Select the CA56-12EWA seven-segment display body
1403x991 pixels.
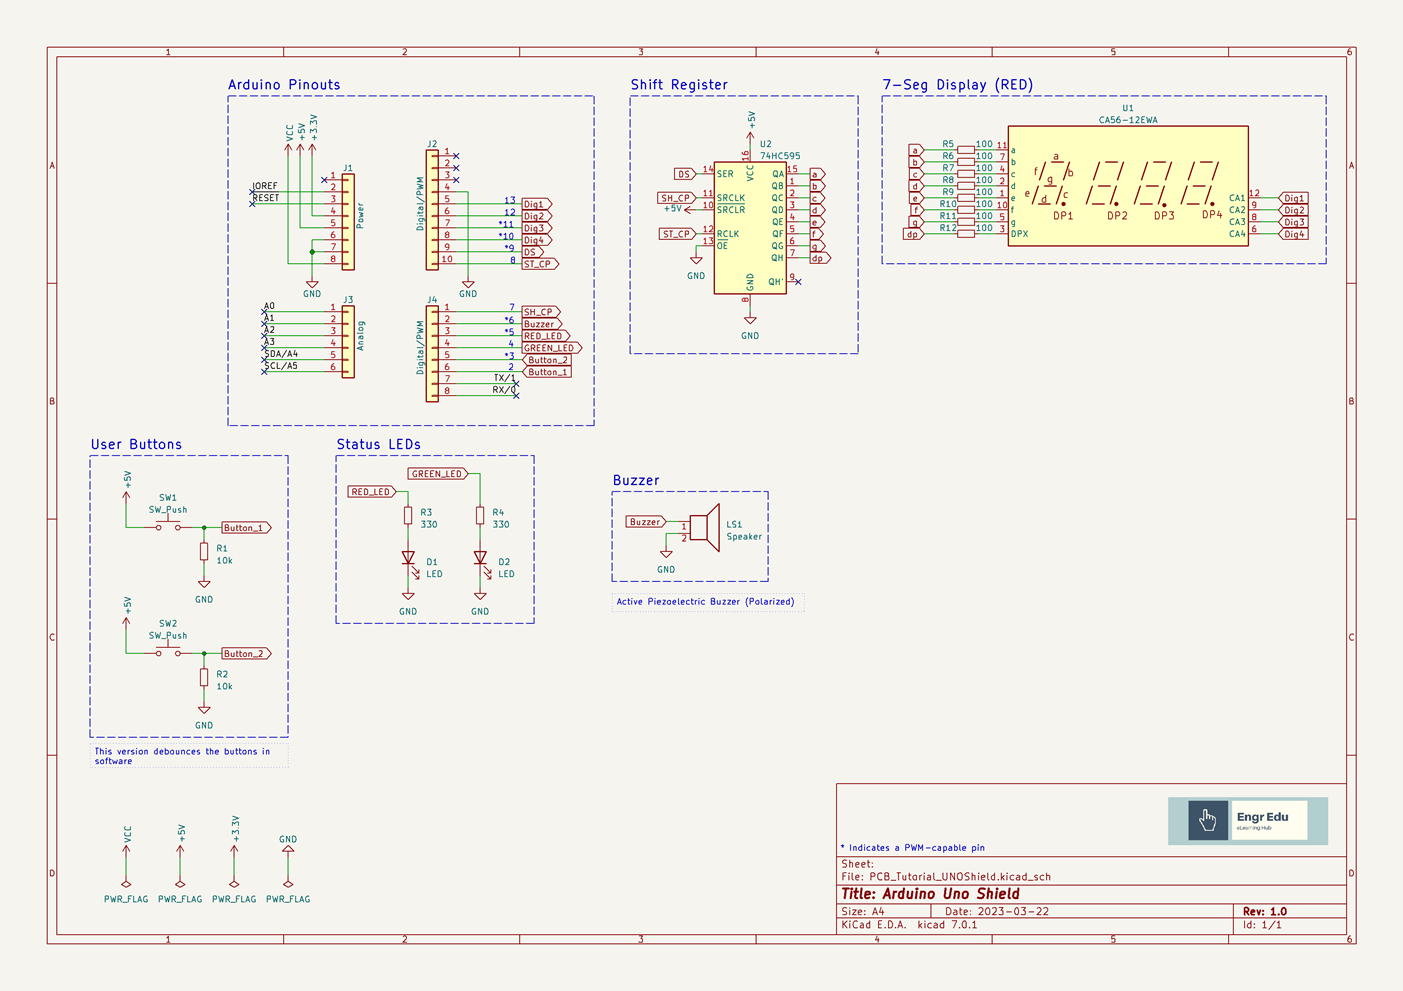pyautogui.click(x=1127, y=184)
